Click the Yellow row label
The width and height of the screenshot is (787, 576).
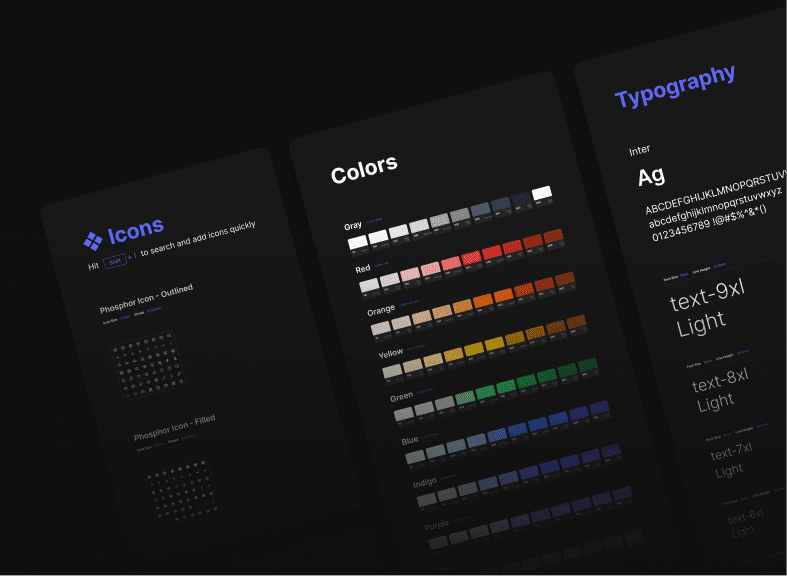[390, 353]
